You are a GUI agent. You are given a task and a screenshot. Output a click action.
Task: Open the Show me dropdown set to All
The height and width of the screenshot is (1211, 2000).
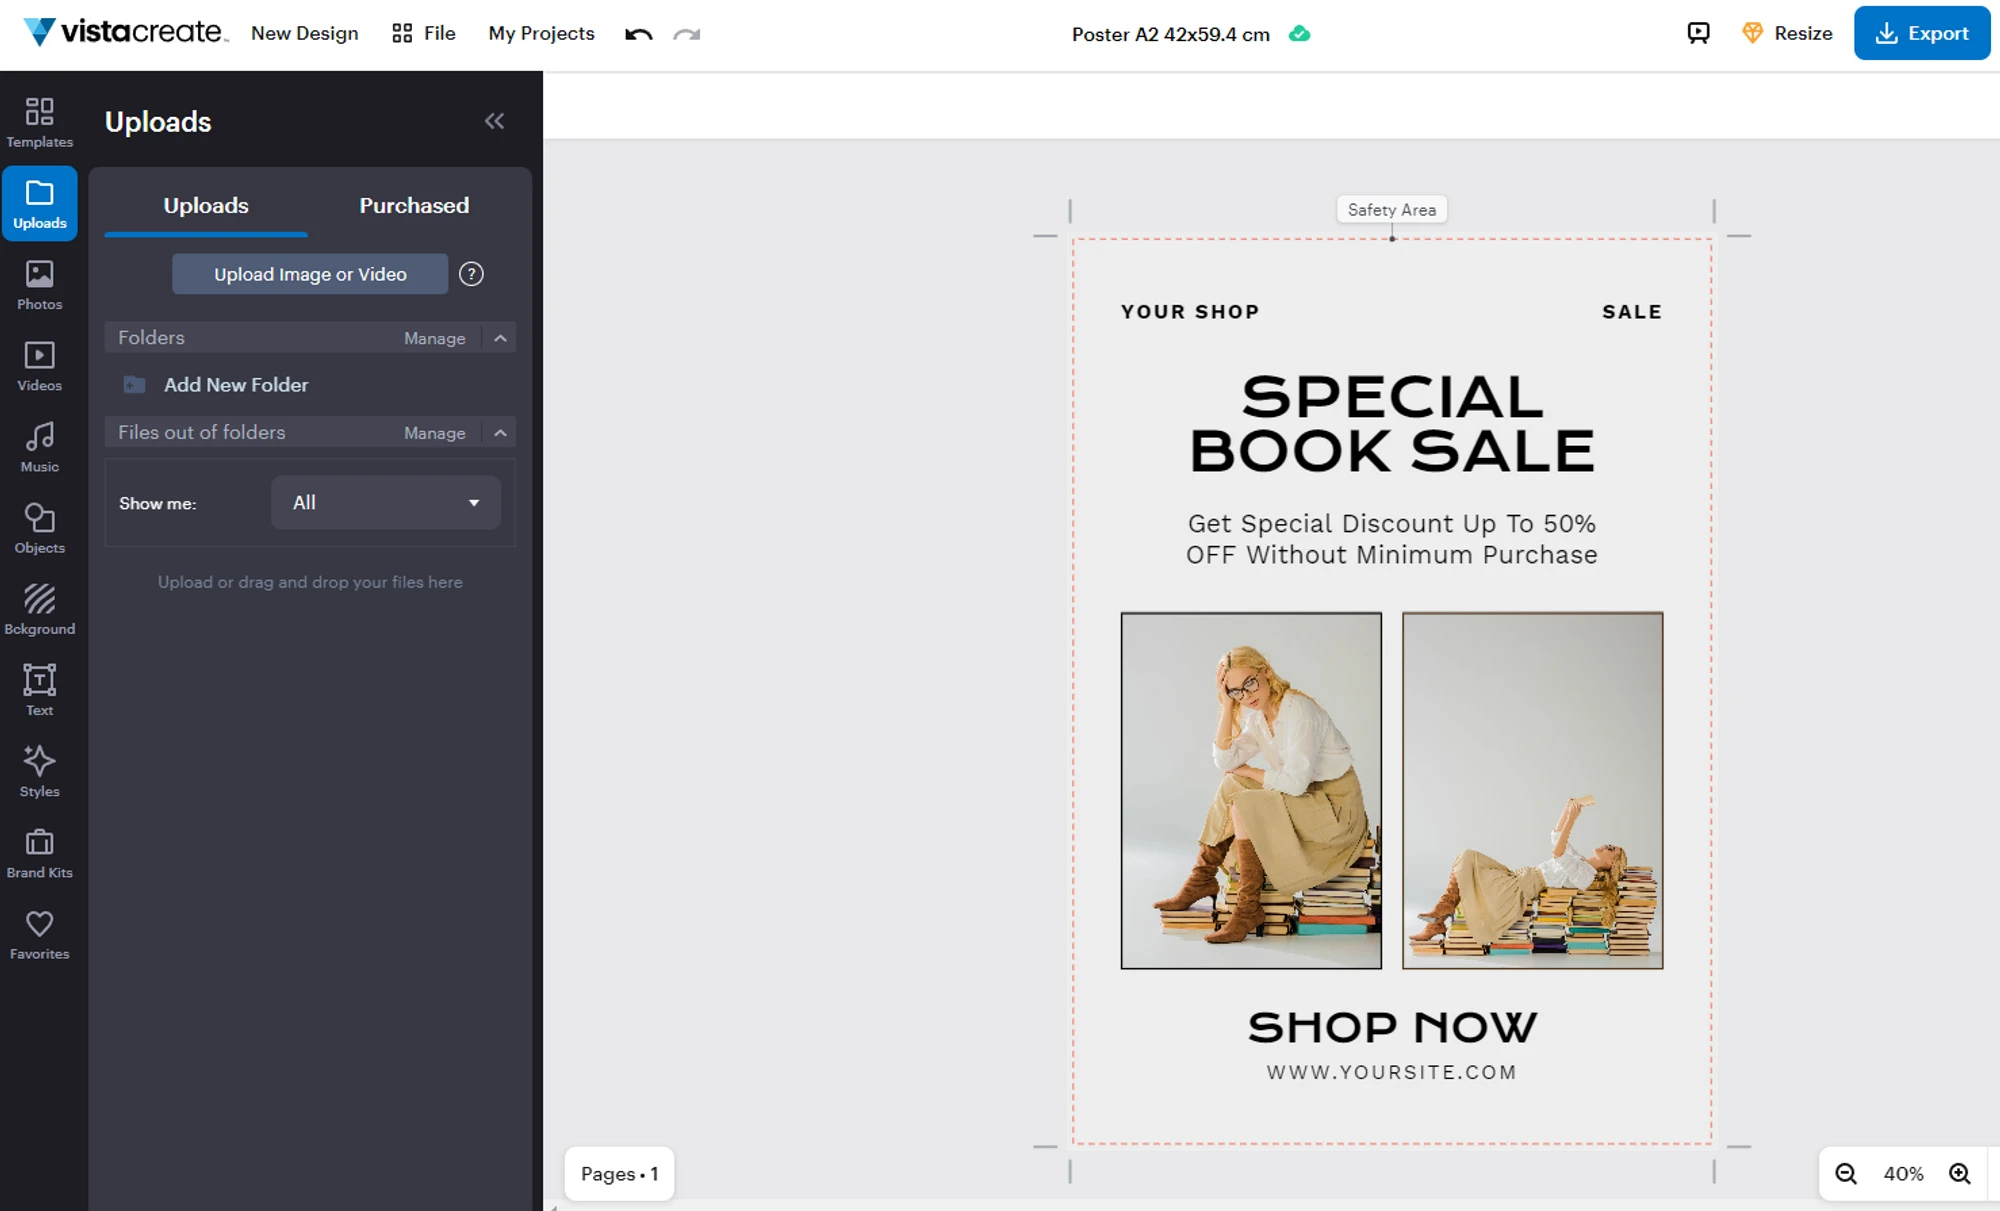point(386,503)
